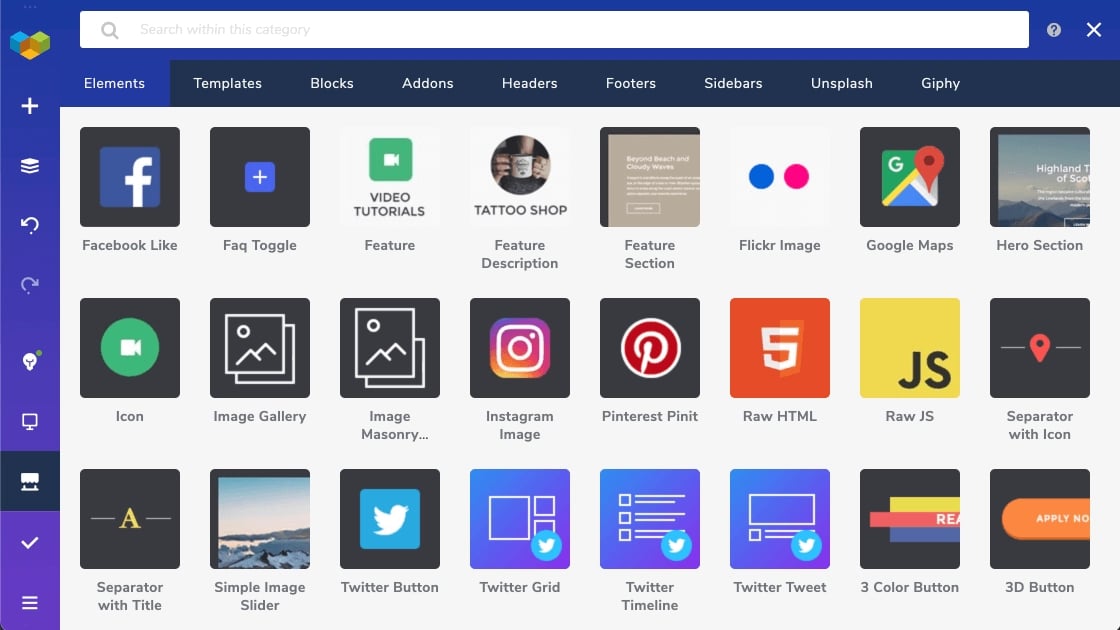The image size is (1120, 630).
Task: Open the Add Element plus icon
Action: [x=29, y=106]
